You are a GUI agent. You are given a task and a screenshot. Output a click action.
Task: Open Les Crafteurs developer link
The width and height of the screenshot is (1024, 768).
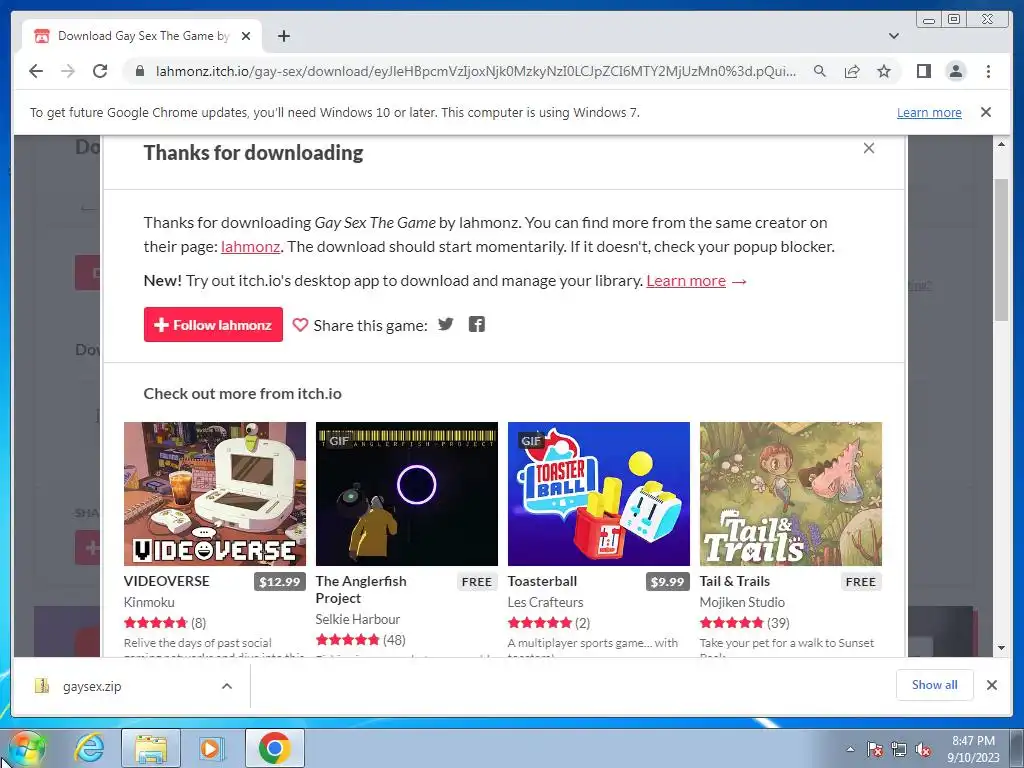click(545, 602)
